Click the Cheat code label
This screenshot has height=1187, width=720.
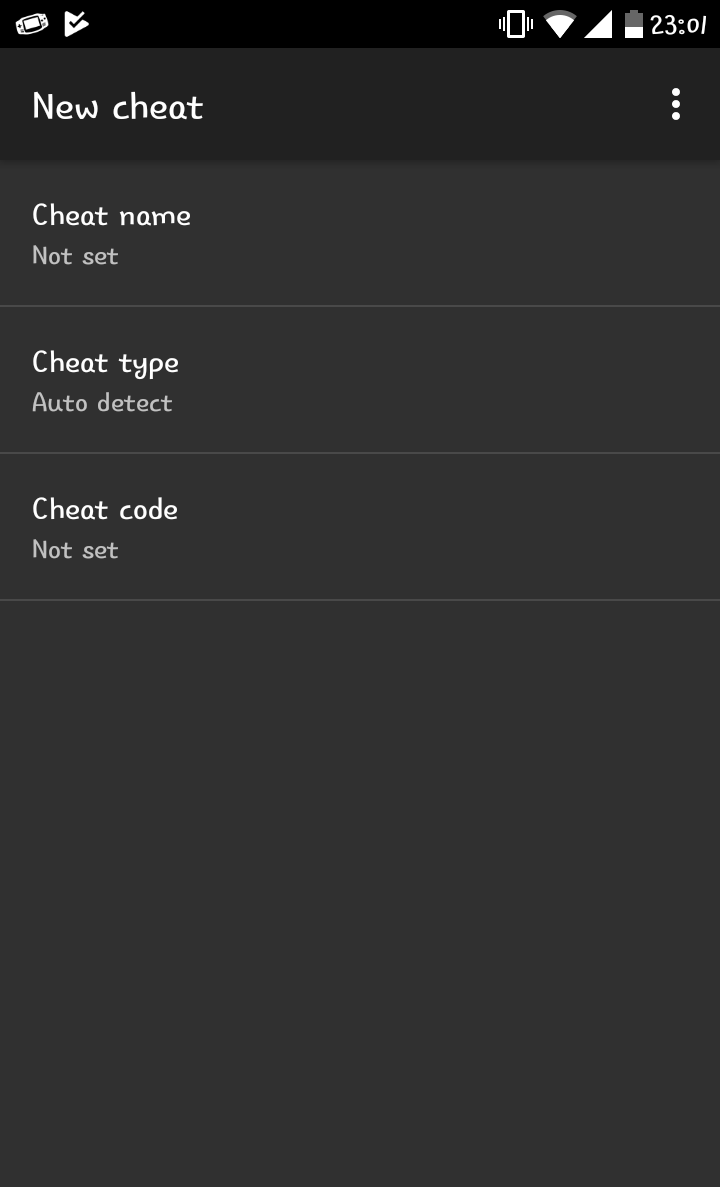[x=105, y=509]
